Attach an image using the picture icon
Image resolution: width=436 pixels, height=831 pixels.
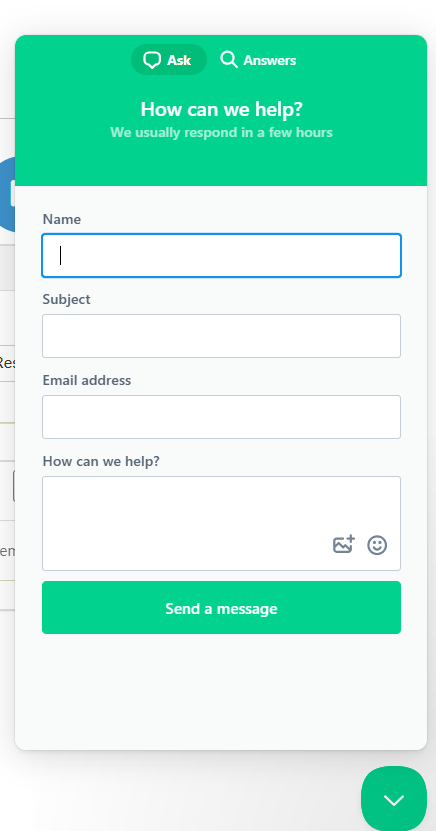[x=344, y=545]
